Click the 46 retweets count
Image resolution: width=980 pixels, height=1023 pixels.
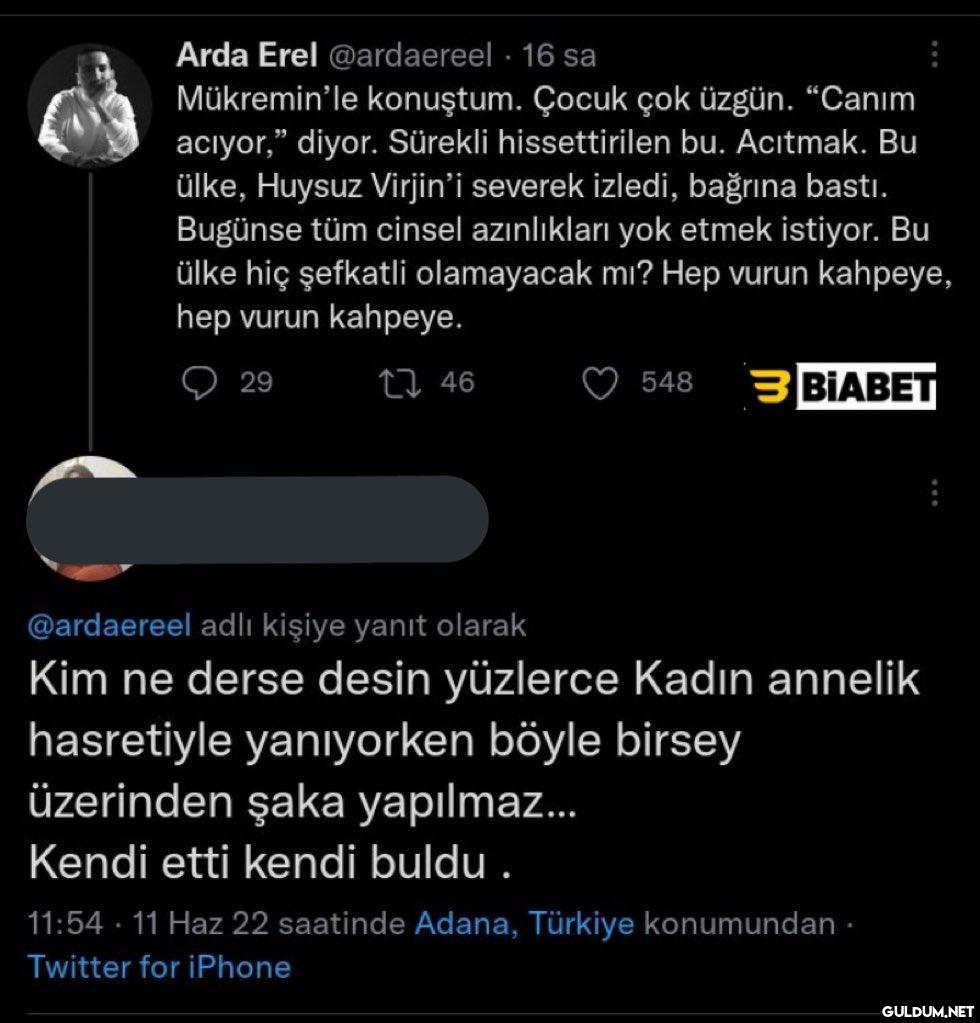[x=457, y=382]
